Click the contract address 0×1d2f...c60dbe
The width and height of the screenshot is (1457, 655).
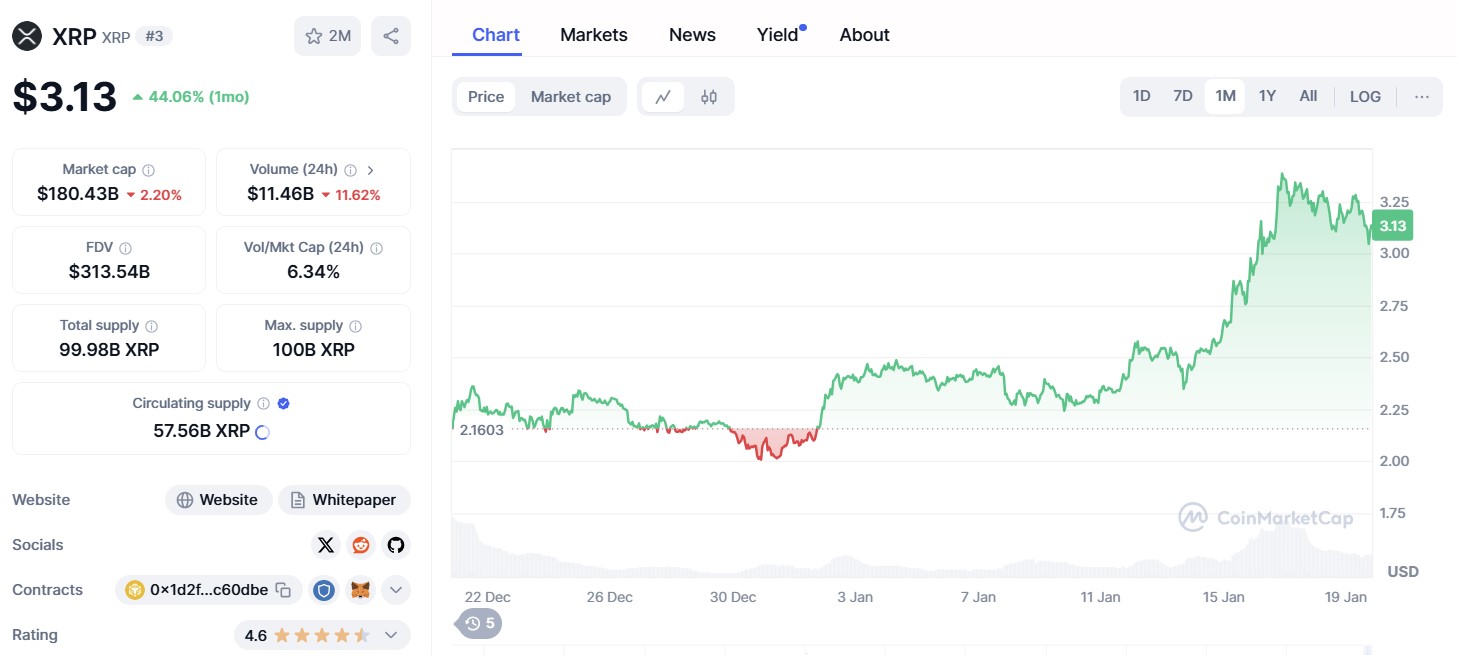pos(209,590)
